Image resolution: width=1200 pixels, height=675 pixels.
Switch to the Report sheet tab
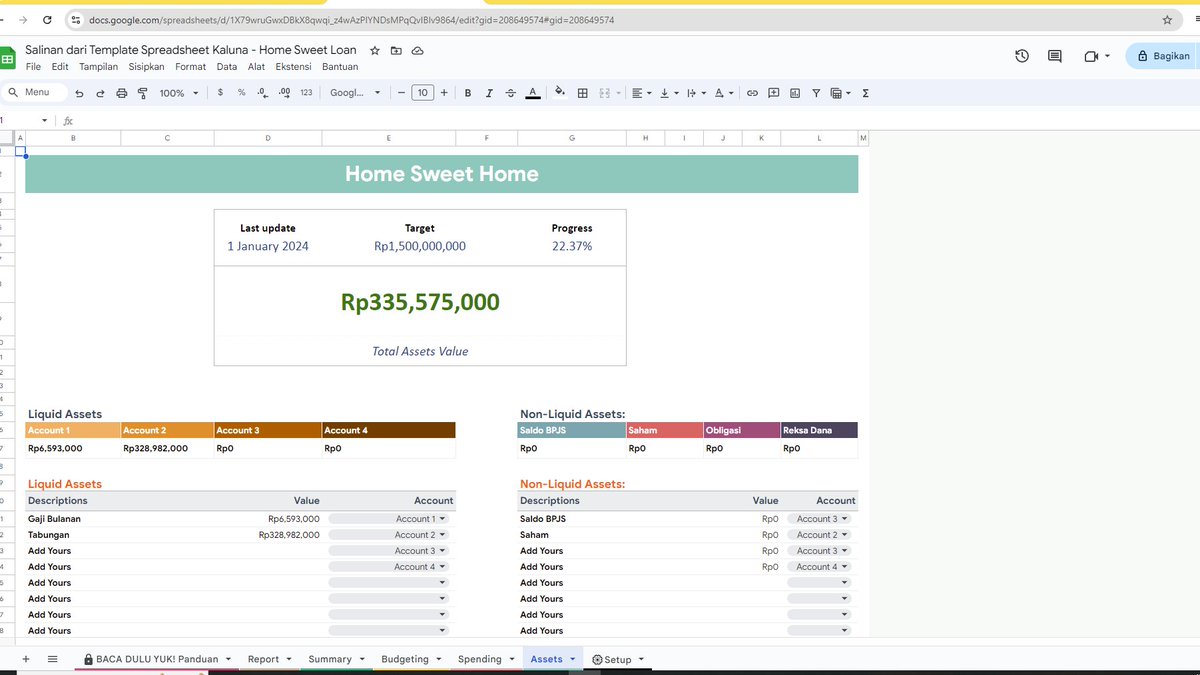(269, 659)
